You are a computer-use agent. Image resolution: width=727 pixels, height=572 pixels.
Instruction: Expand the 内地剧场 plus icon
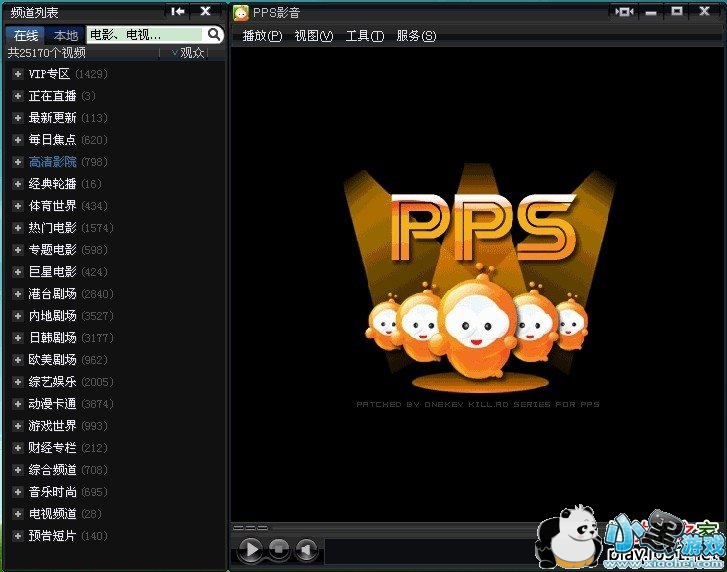tap(18, 316)
